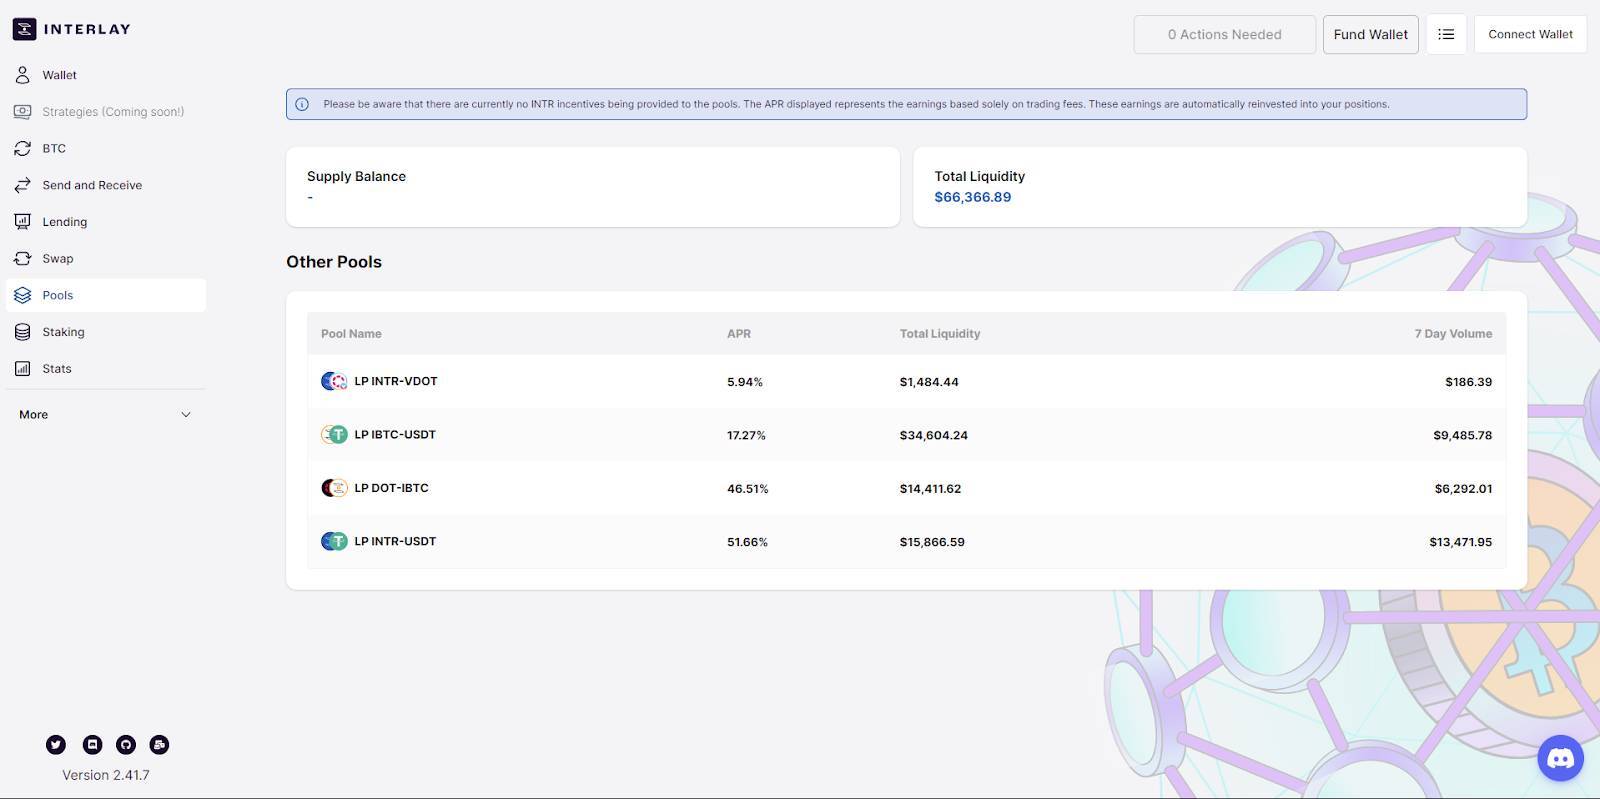The width and height of the screenshot is (1600, 799).
Task: Click the Version 2.41.7 text
Action: click(x=106, y=775)
